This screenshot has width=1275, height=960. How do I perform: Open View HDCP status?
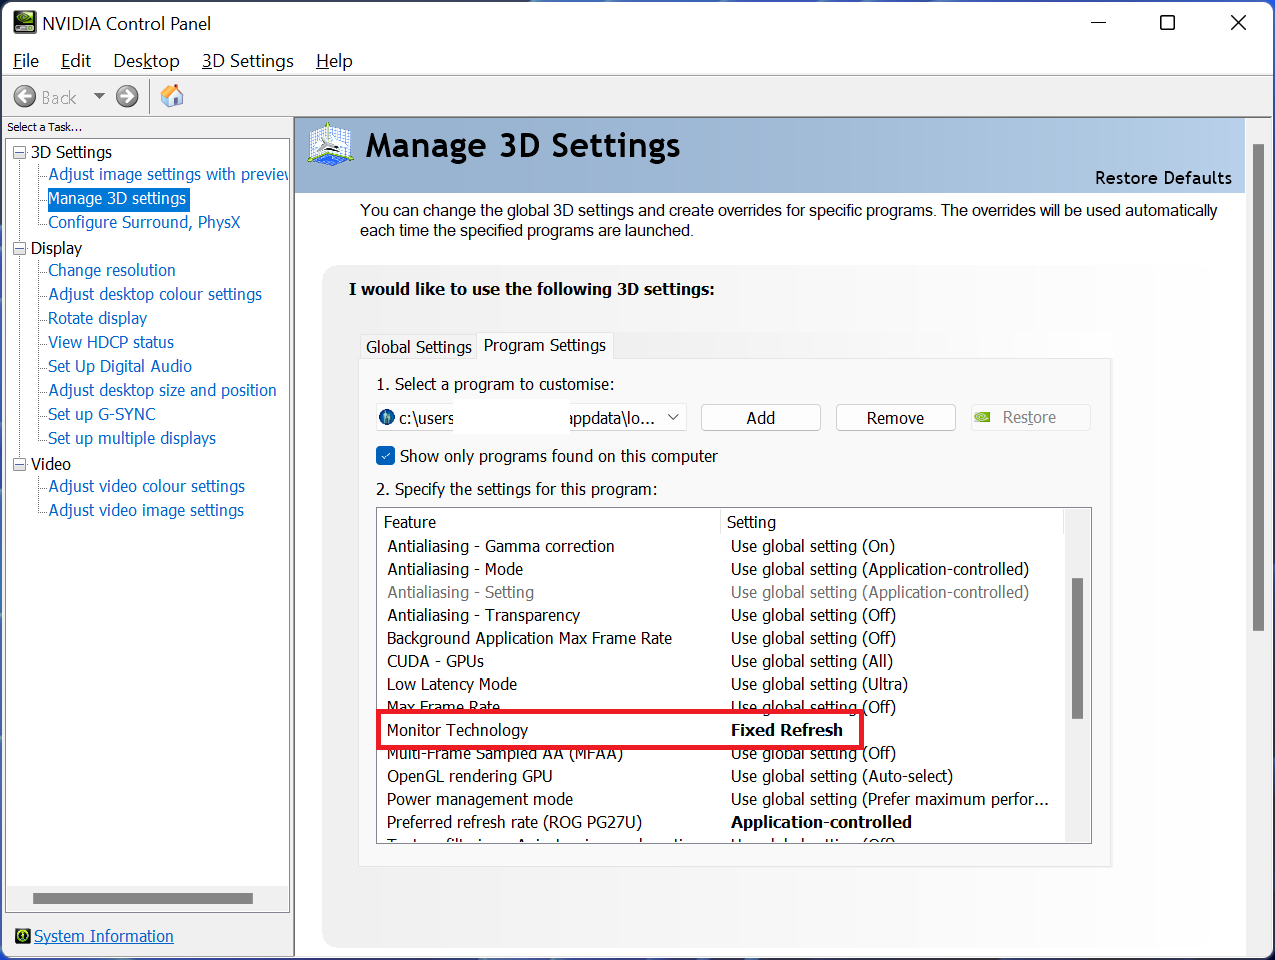coord(111,342)
